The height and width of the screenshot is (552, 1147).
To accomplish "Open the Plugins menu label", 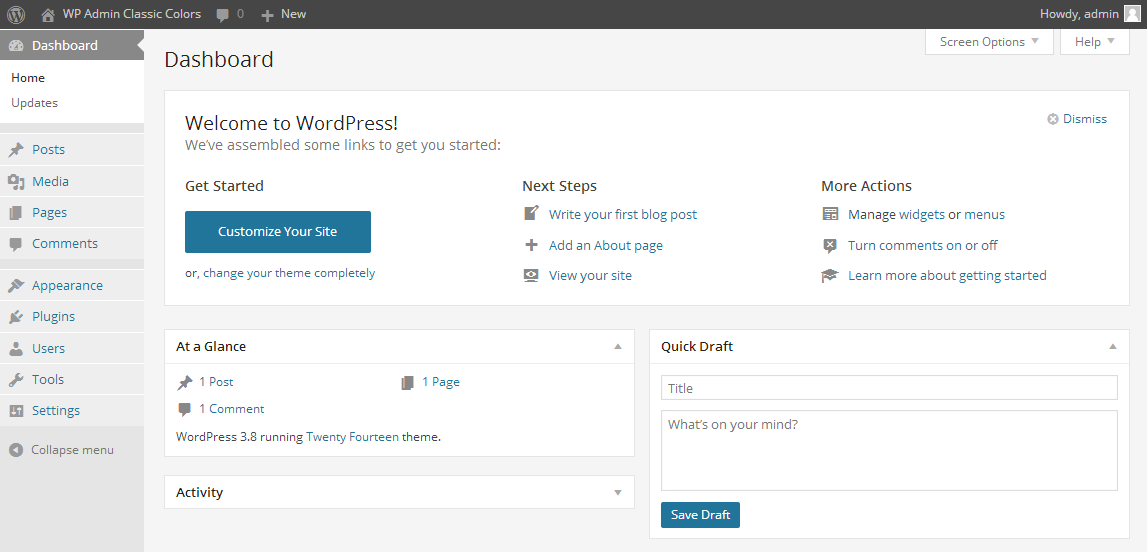I will [x=53, y=317].
